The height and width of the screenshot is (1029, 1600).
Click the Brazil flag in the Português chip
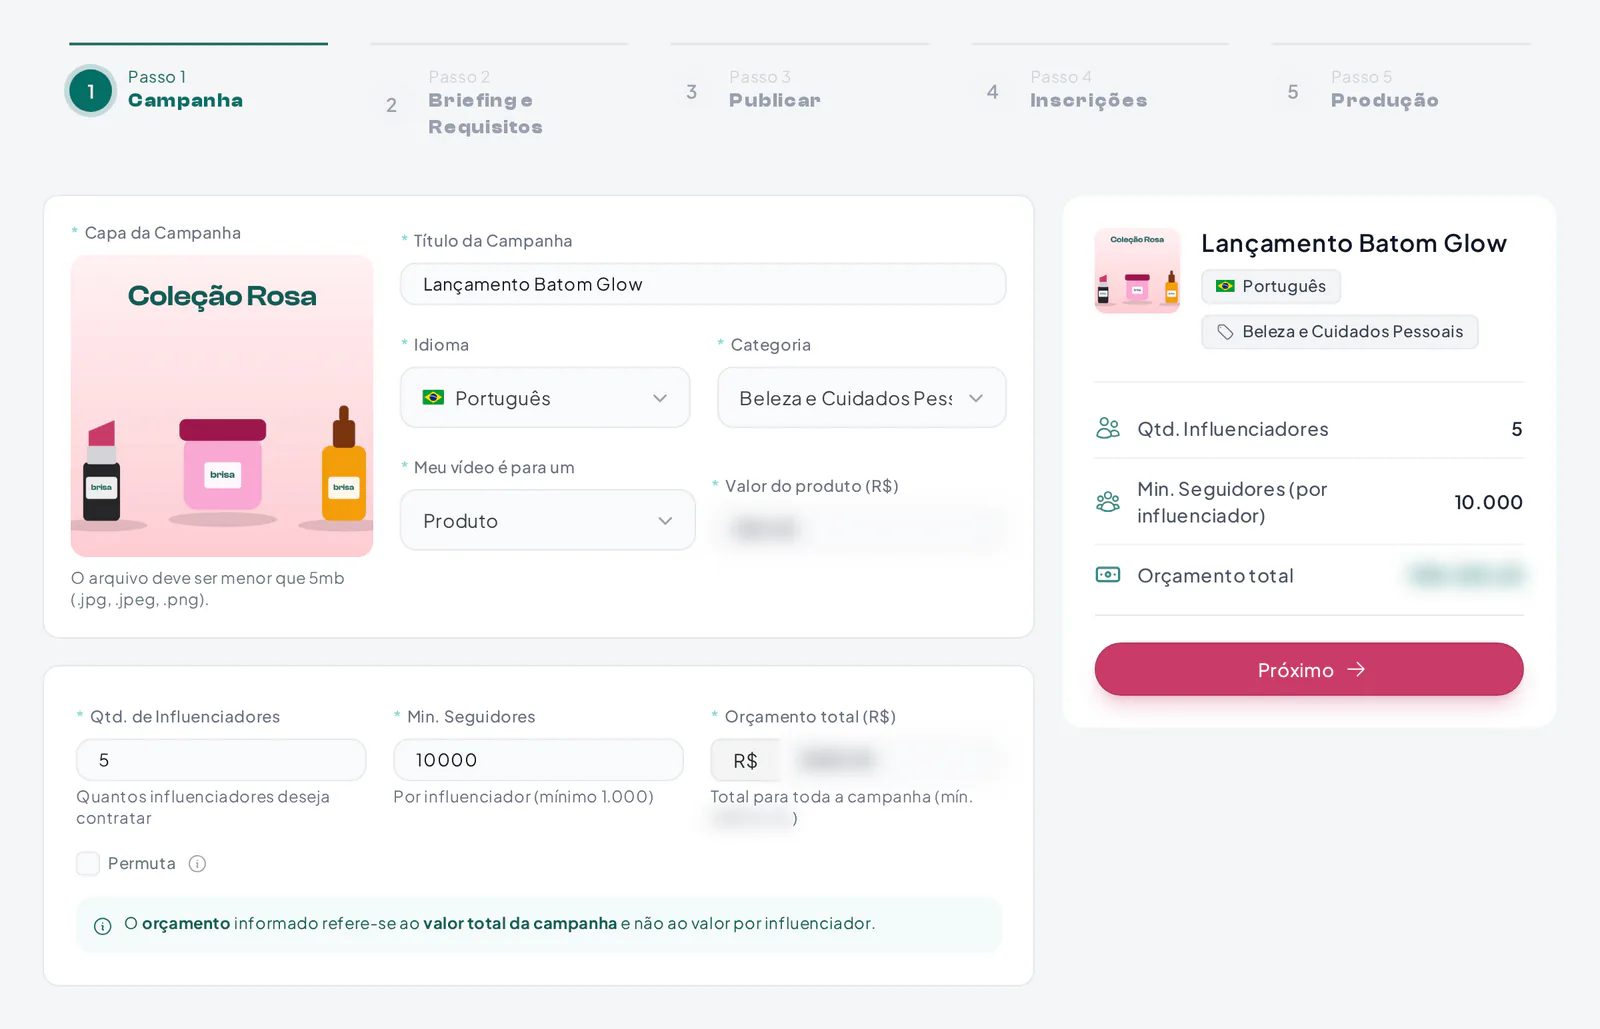pos(1225,286)
